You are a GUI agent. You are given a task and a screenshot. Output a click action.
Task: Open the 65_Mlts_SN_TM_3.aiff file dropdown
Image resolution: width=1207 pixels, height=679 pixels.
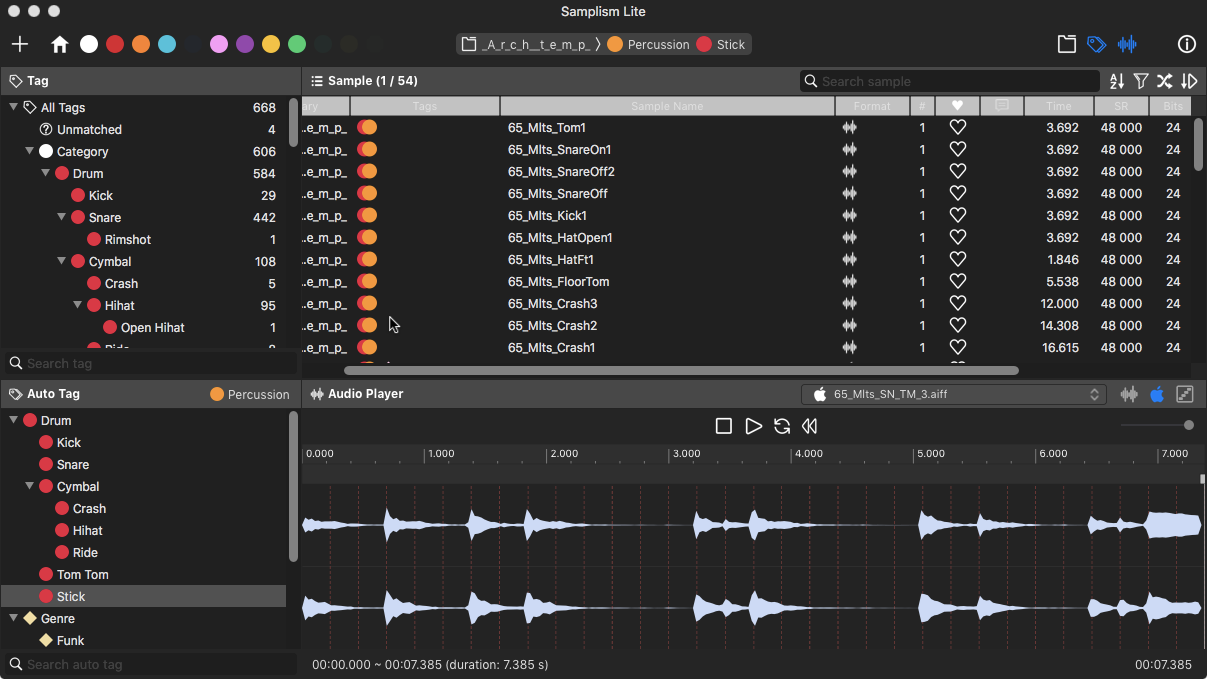point(954,394)
